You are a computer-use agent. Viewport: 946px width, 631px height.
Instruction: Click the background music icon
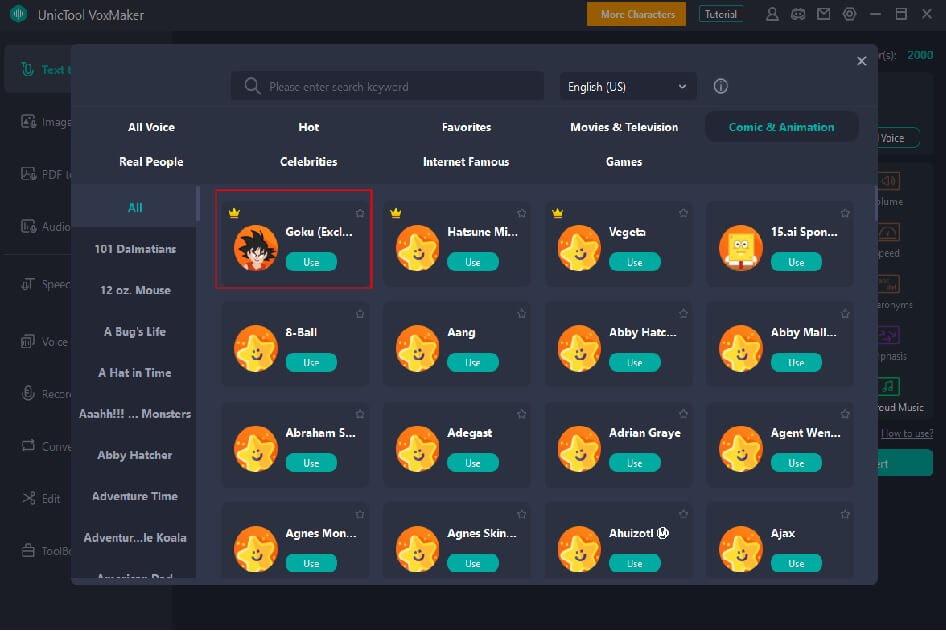(x=887, y=386)
